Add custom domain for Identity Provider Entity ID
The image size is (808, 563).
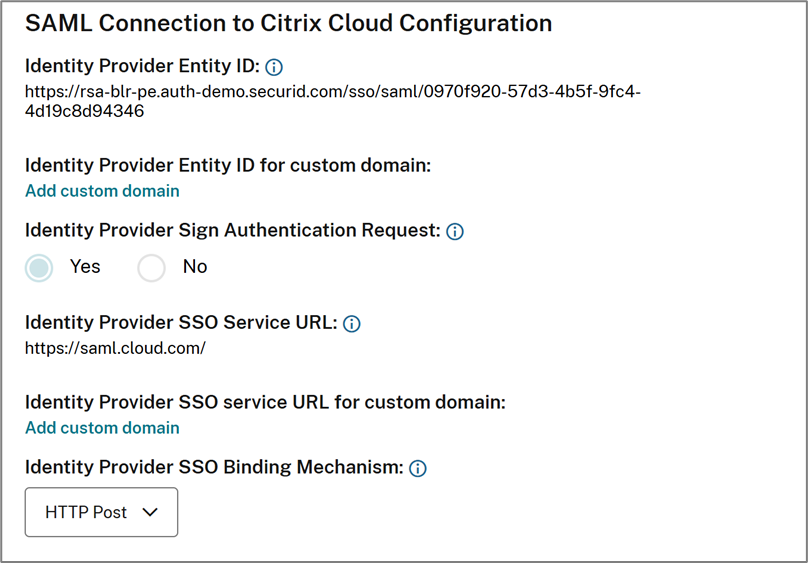(102, 191)
